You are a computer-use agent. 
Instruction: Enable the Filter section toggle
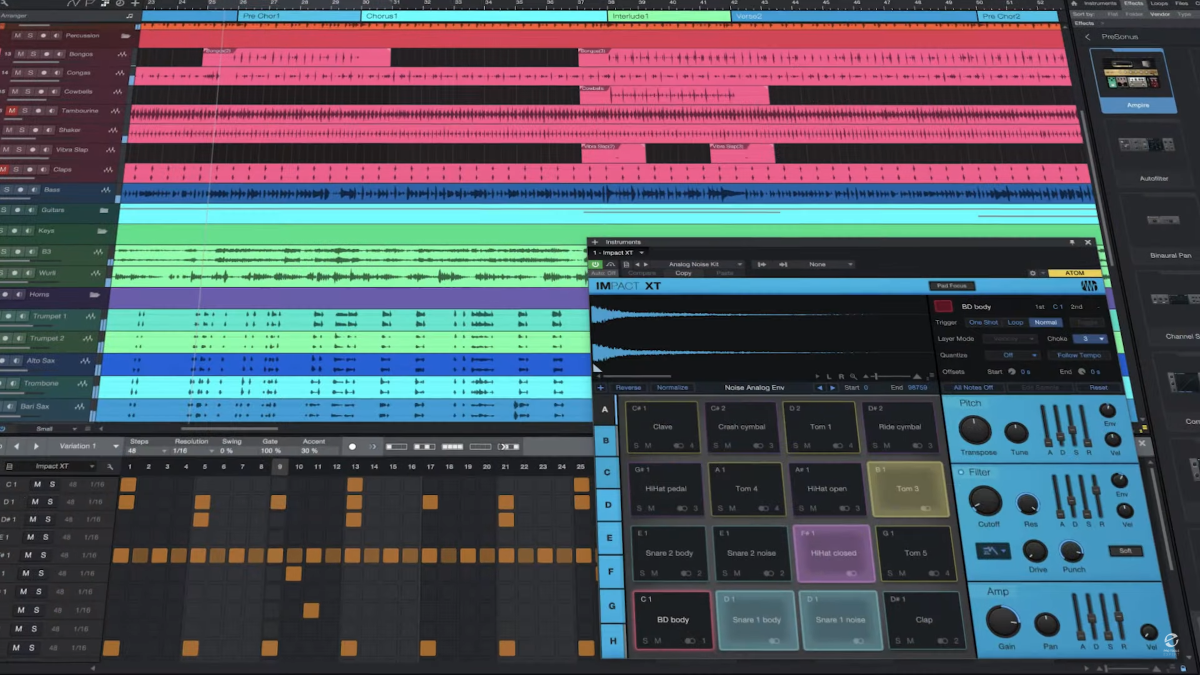coord(962,472)
